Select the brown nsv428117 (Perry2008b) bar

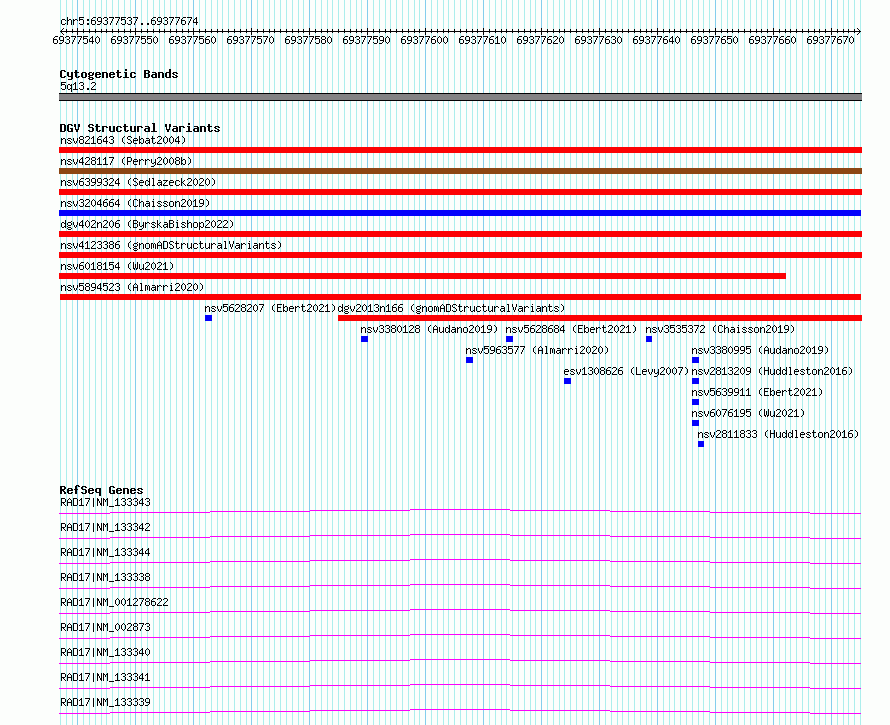[x=460, y=171]
